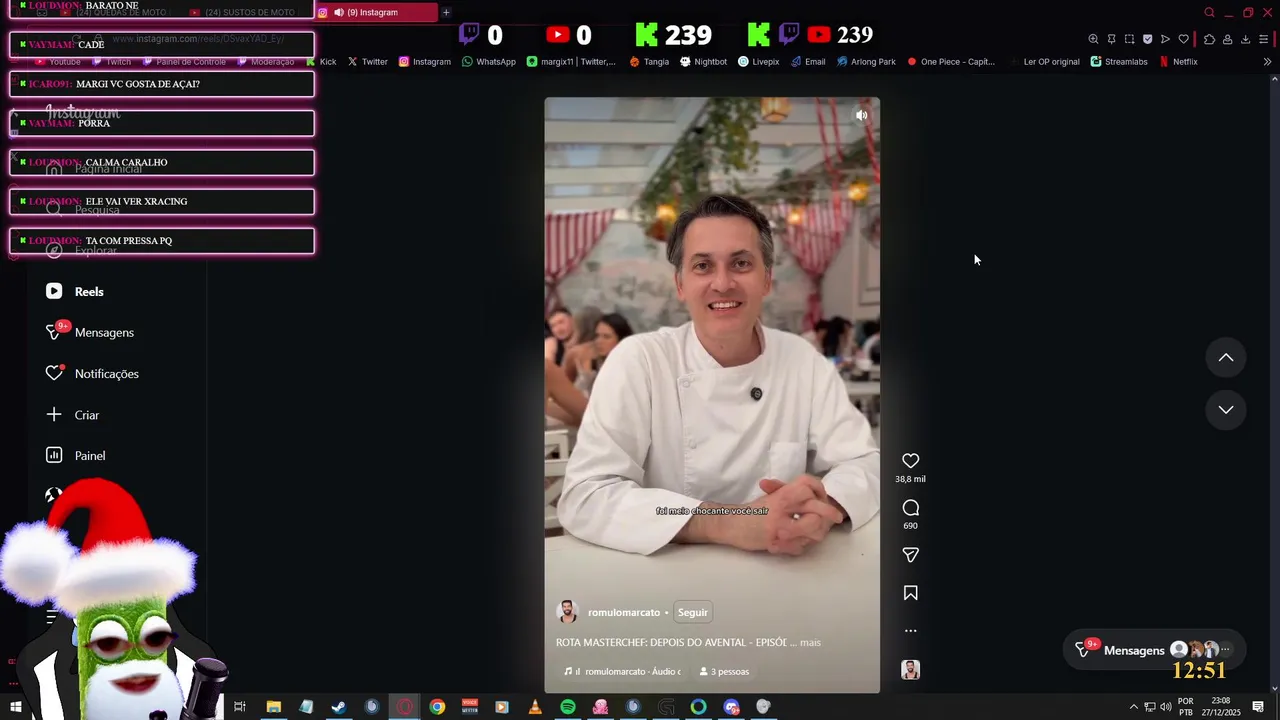Open the audio cover thumbnail beside the reel
The width and height of the screenshot is (1280, 720).
click(x=910, y=670)
